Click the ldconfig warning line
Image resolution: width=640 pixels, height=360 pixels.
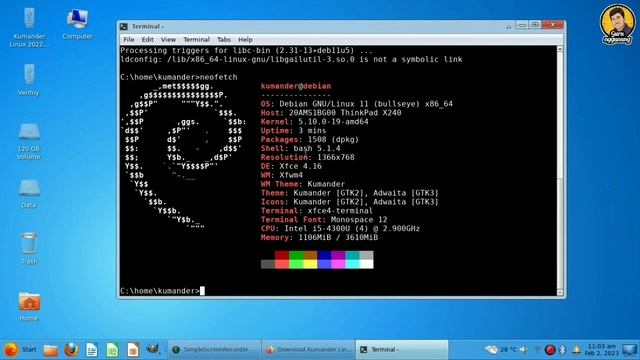coord(291,60)
